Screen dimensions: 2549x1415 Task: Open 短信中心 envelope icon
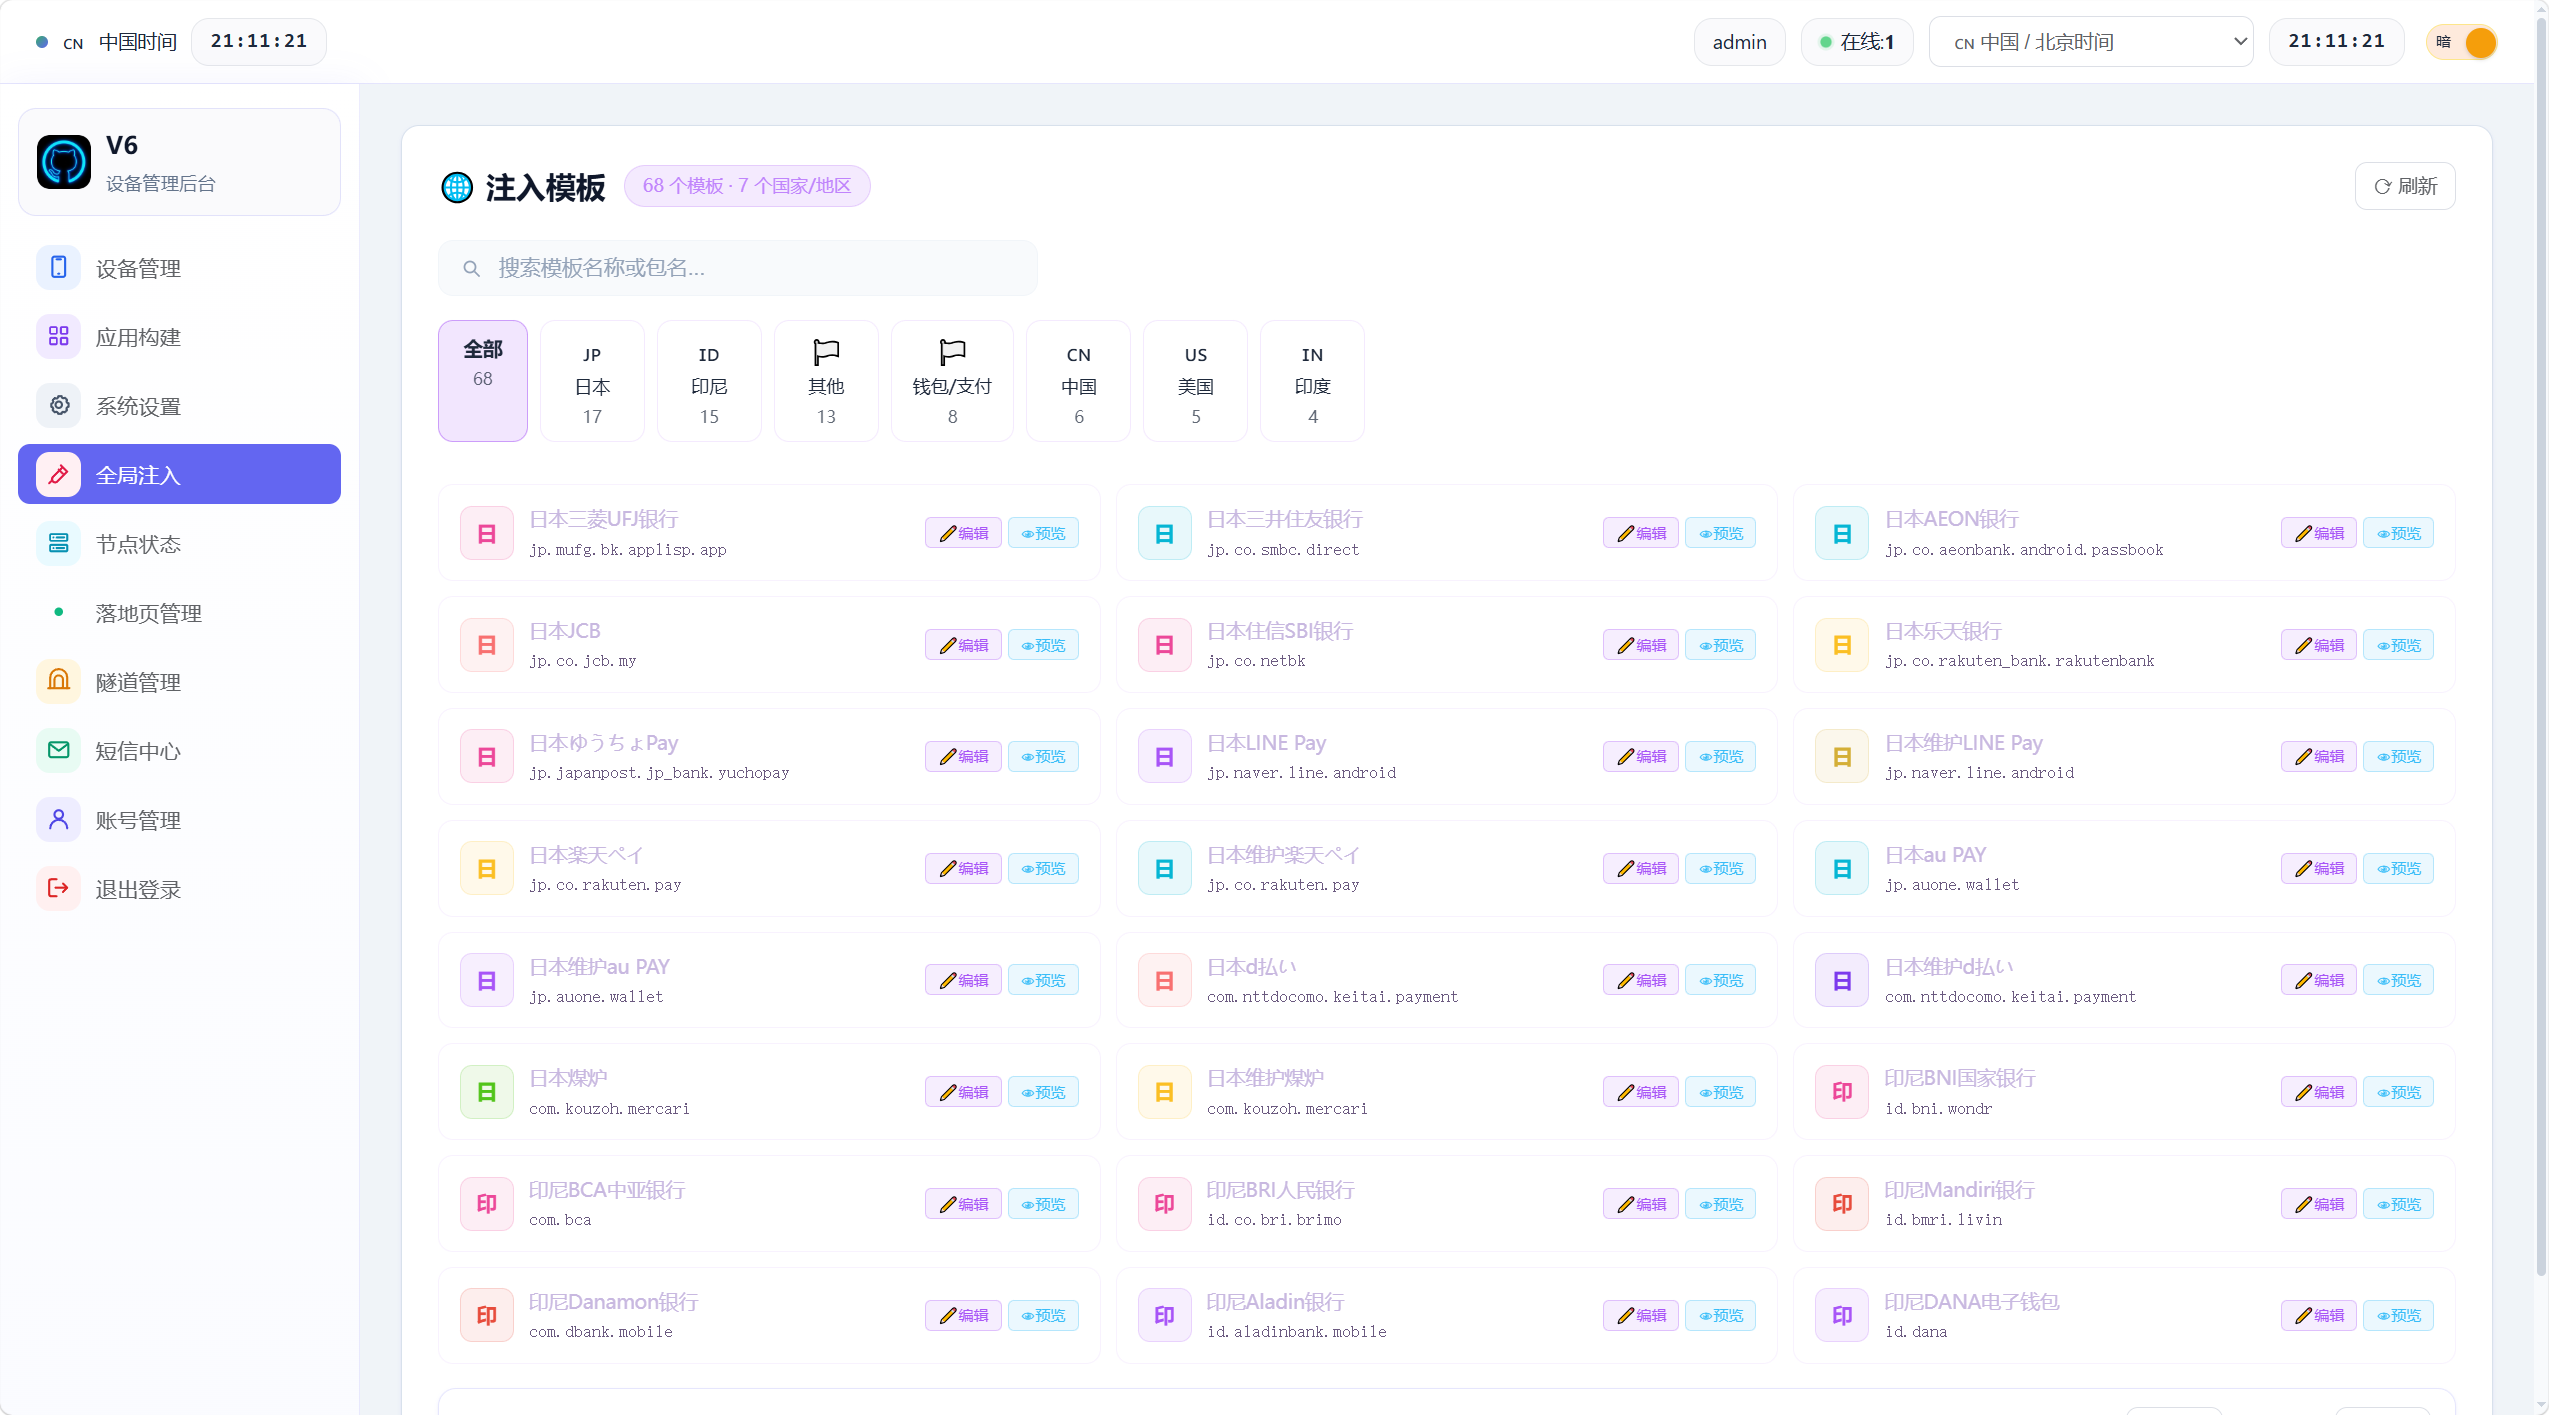59,751
